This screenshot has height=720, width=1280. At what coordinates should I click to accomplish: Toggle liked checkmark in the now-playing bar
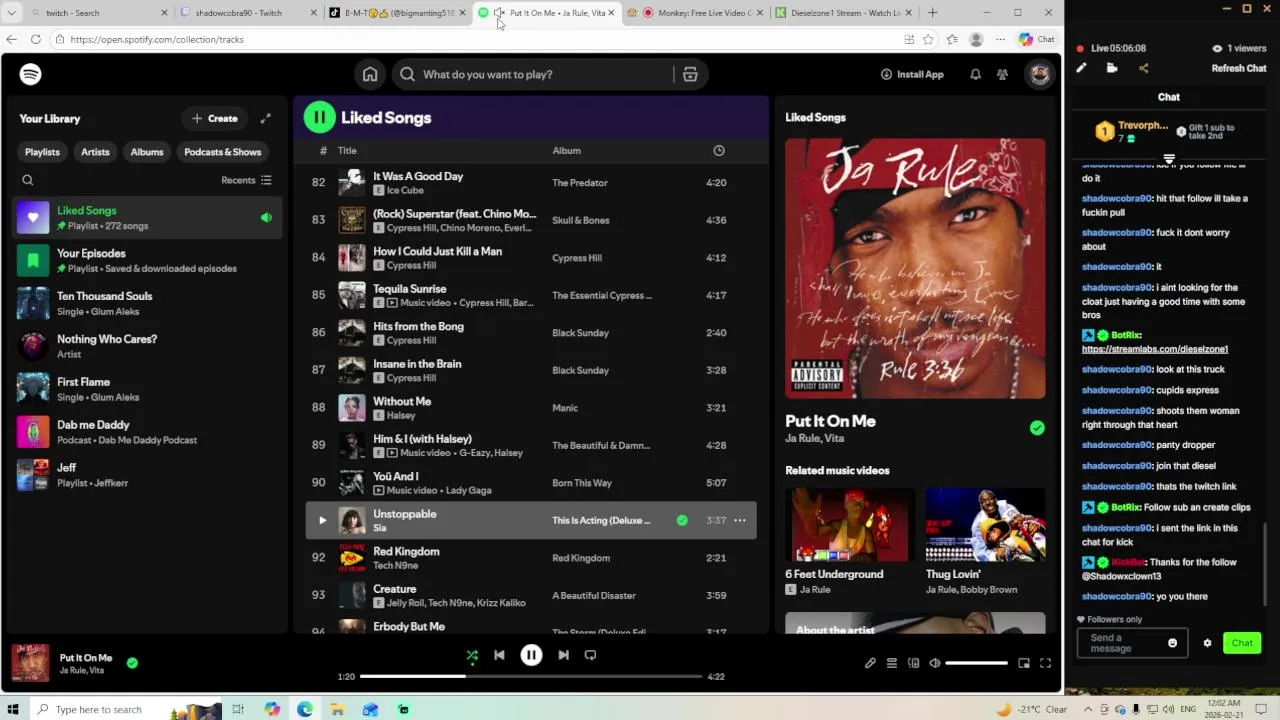coord(132,662)
